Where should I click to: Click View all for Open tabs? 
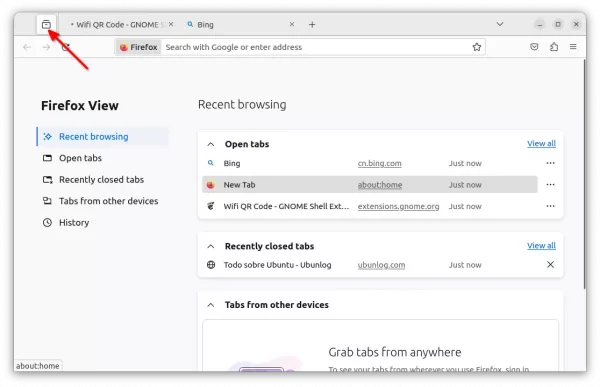pyautogui.click(x=541, y=144)
